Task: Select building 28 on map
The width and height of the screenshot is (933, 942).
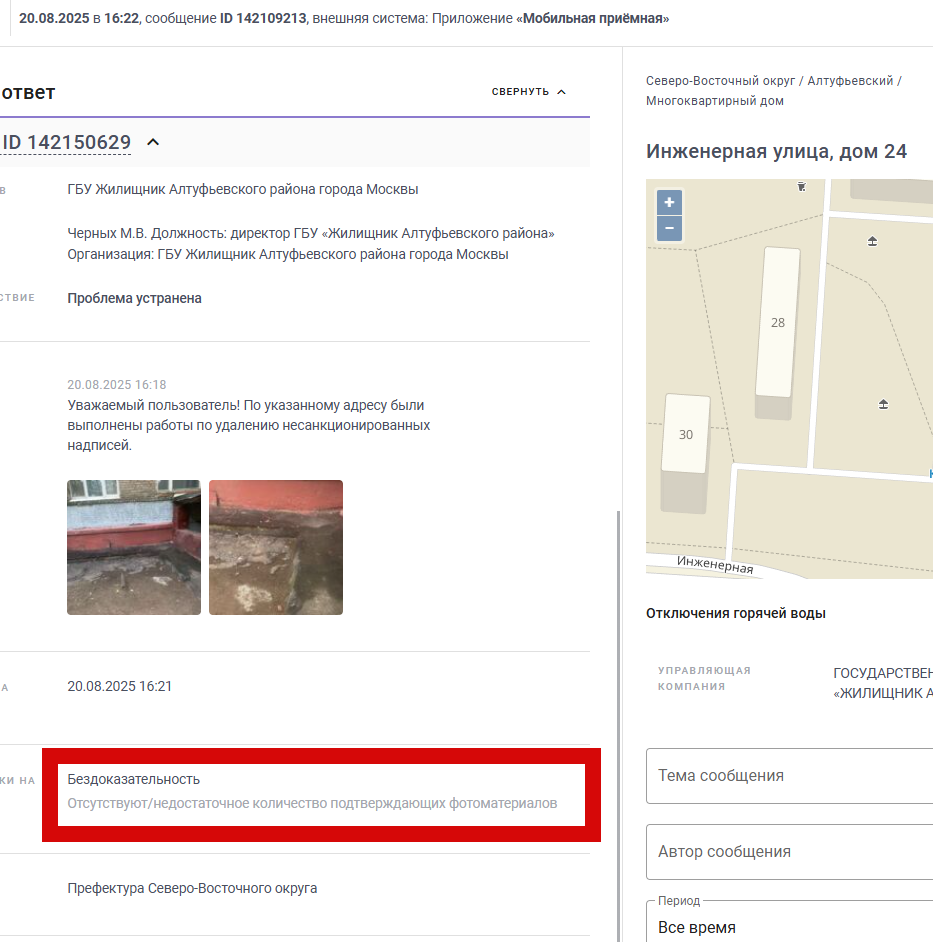Action: 777,323
